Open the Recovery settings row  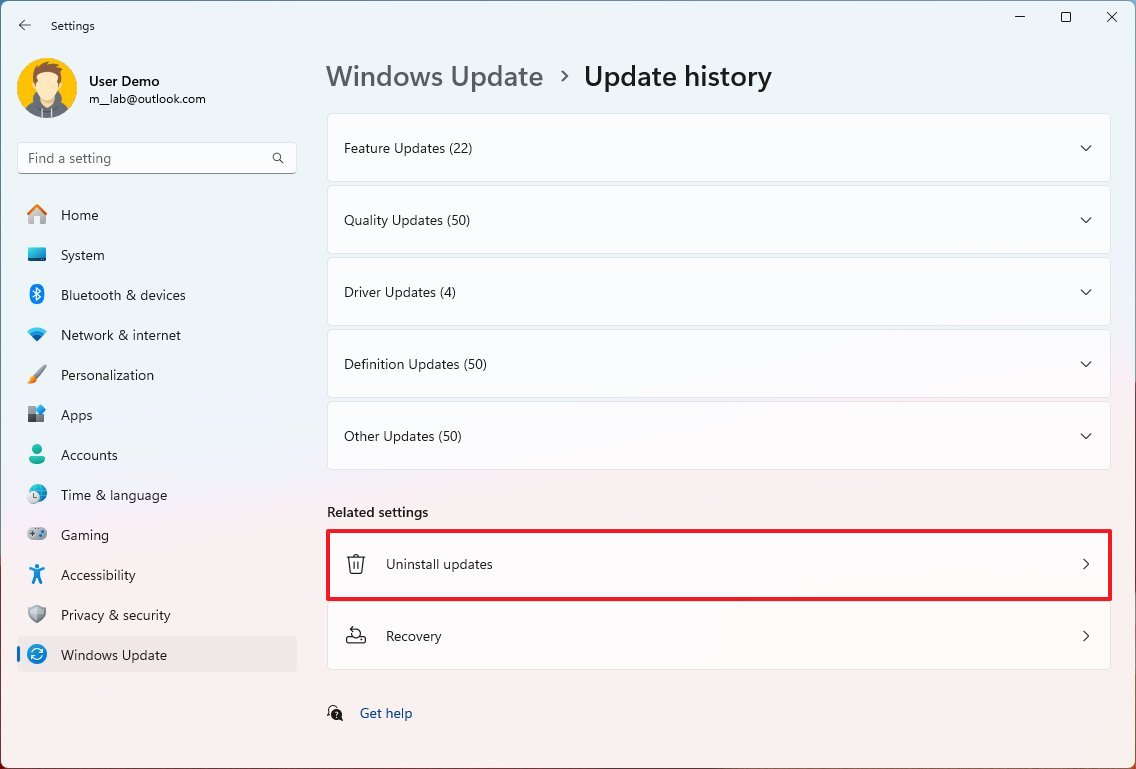point(718,636)
